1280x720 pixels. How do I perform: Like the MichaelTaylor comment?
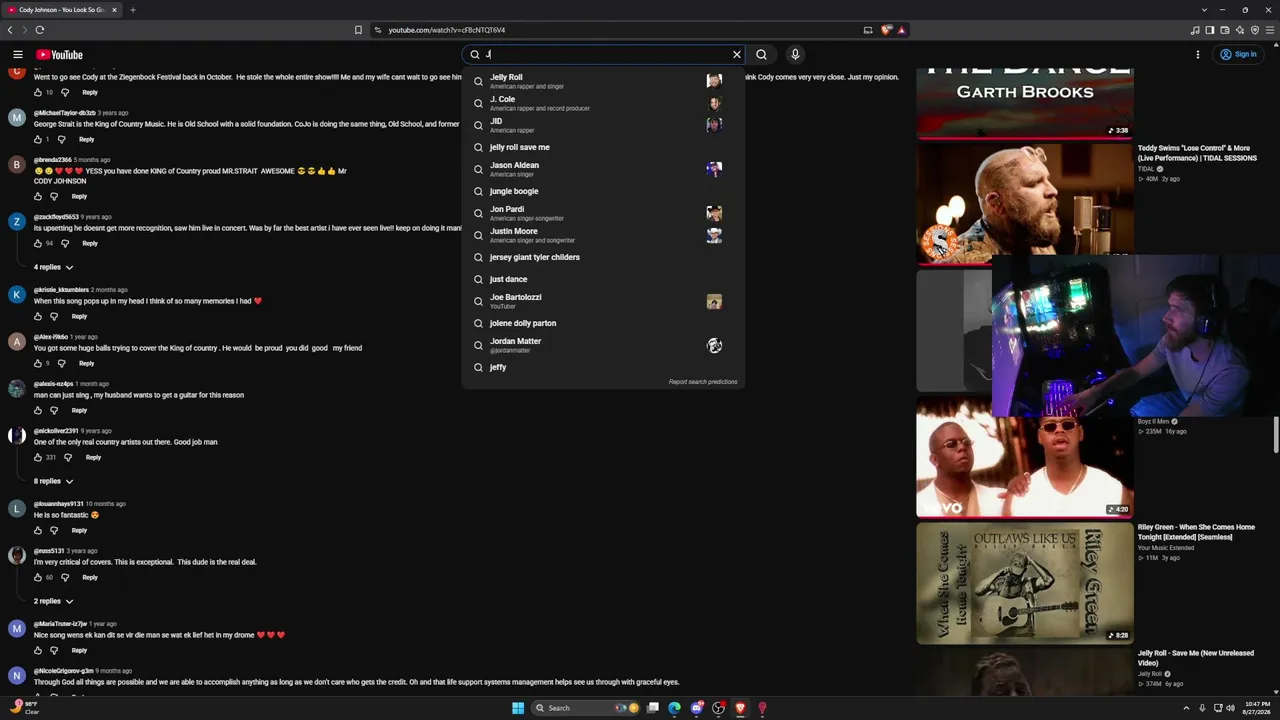coord(38,139)
